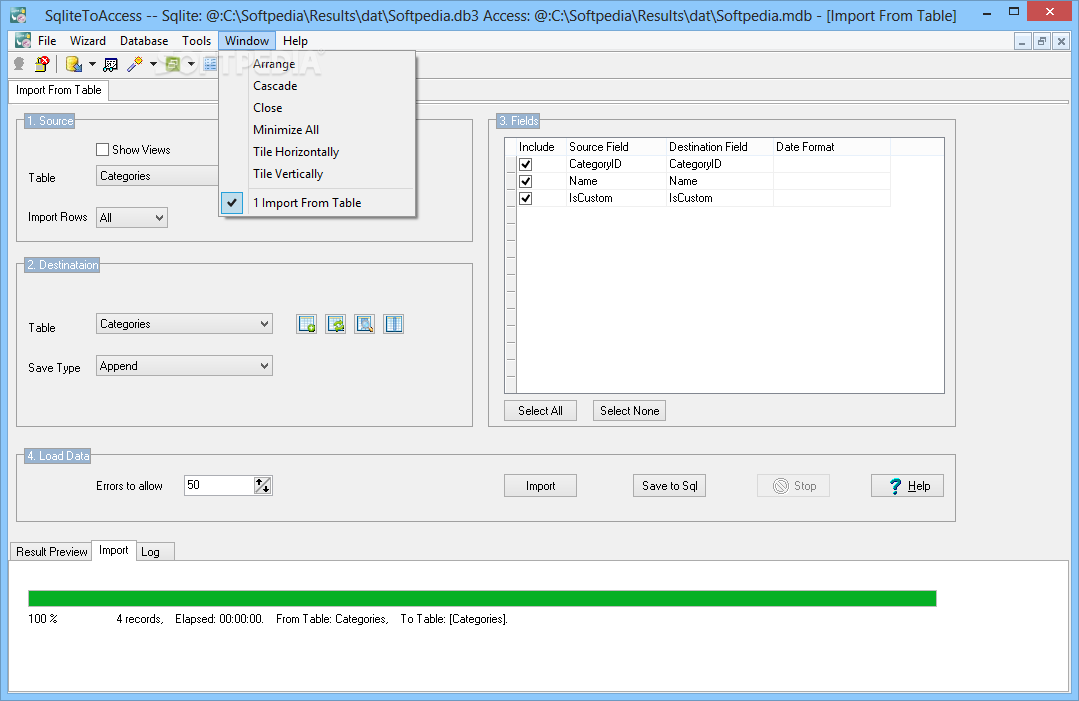Screen dimensions: 1079x701
Task: Expand the arrow next to database import icon
Action: click(x=92, y=64)
